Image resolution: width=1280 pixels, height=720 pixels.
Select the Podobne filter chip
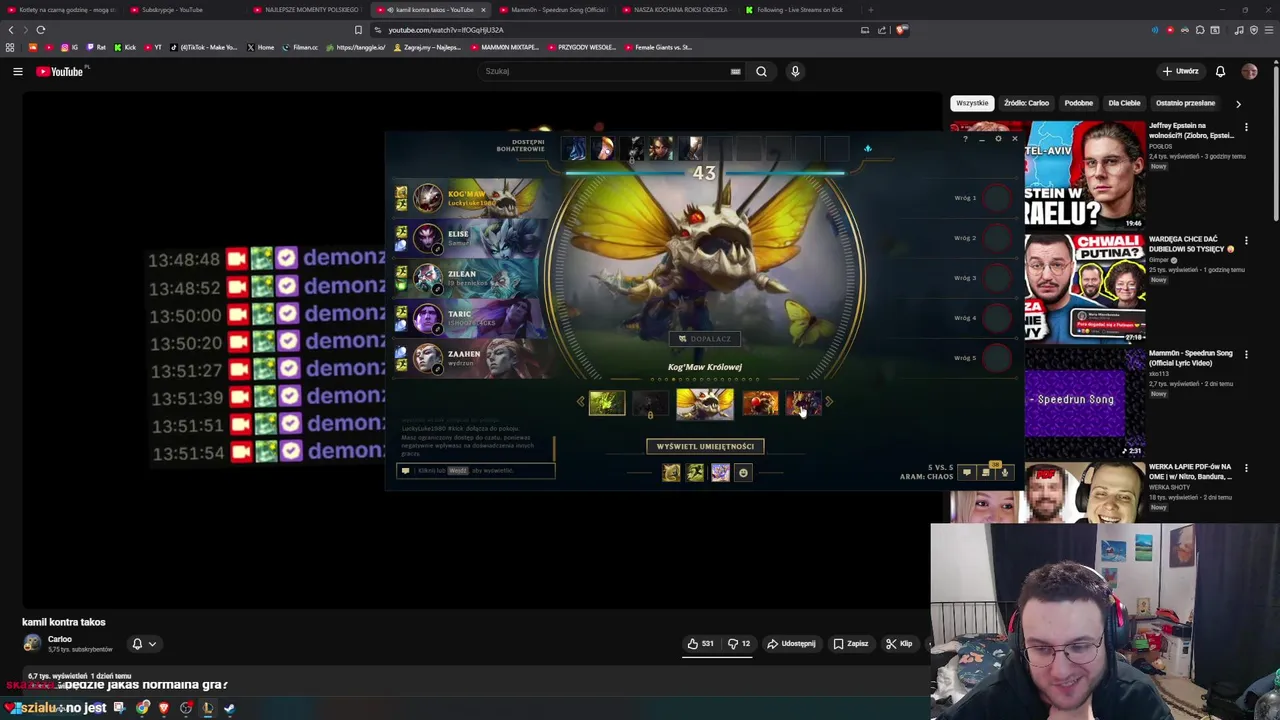pyautogui.click(x=1078, y=103)
